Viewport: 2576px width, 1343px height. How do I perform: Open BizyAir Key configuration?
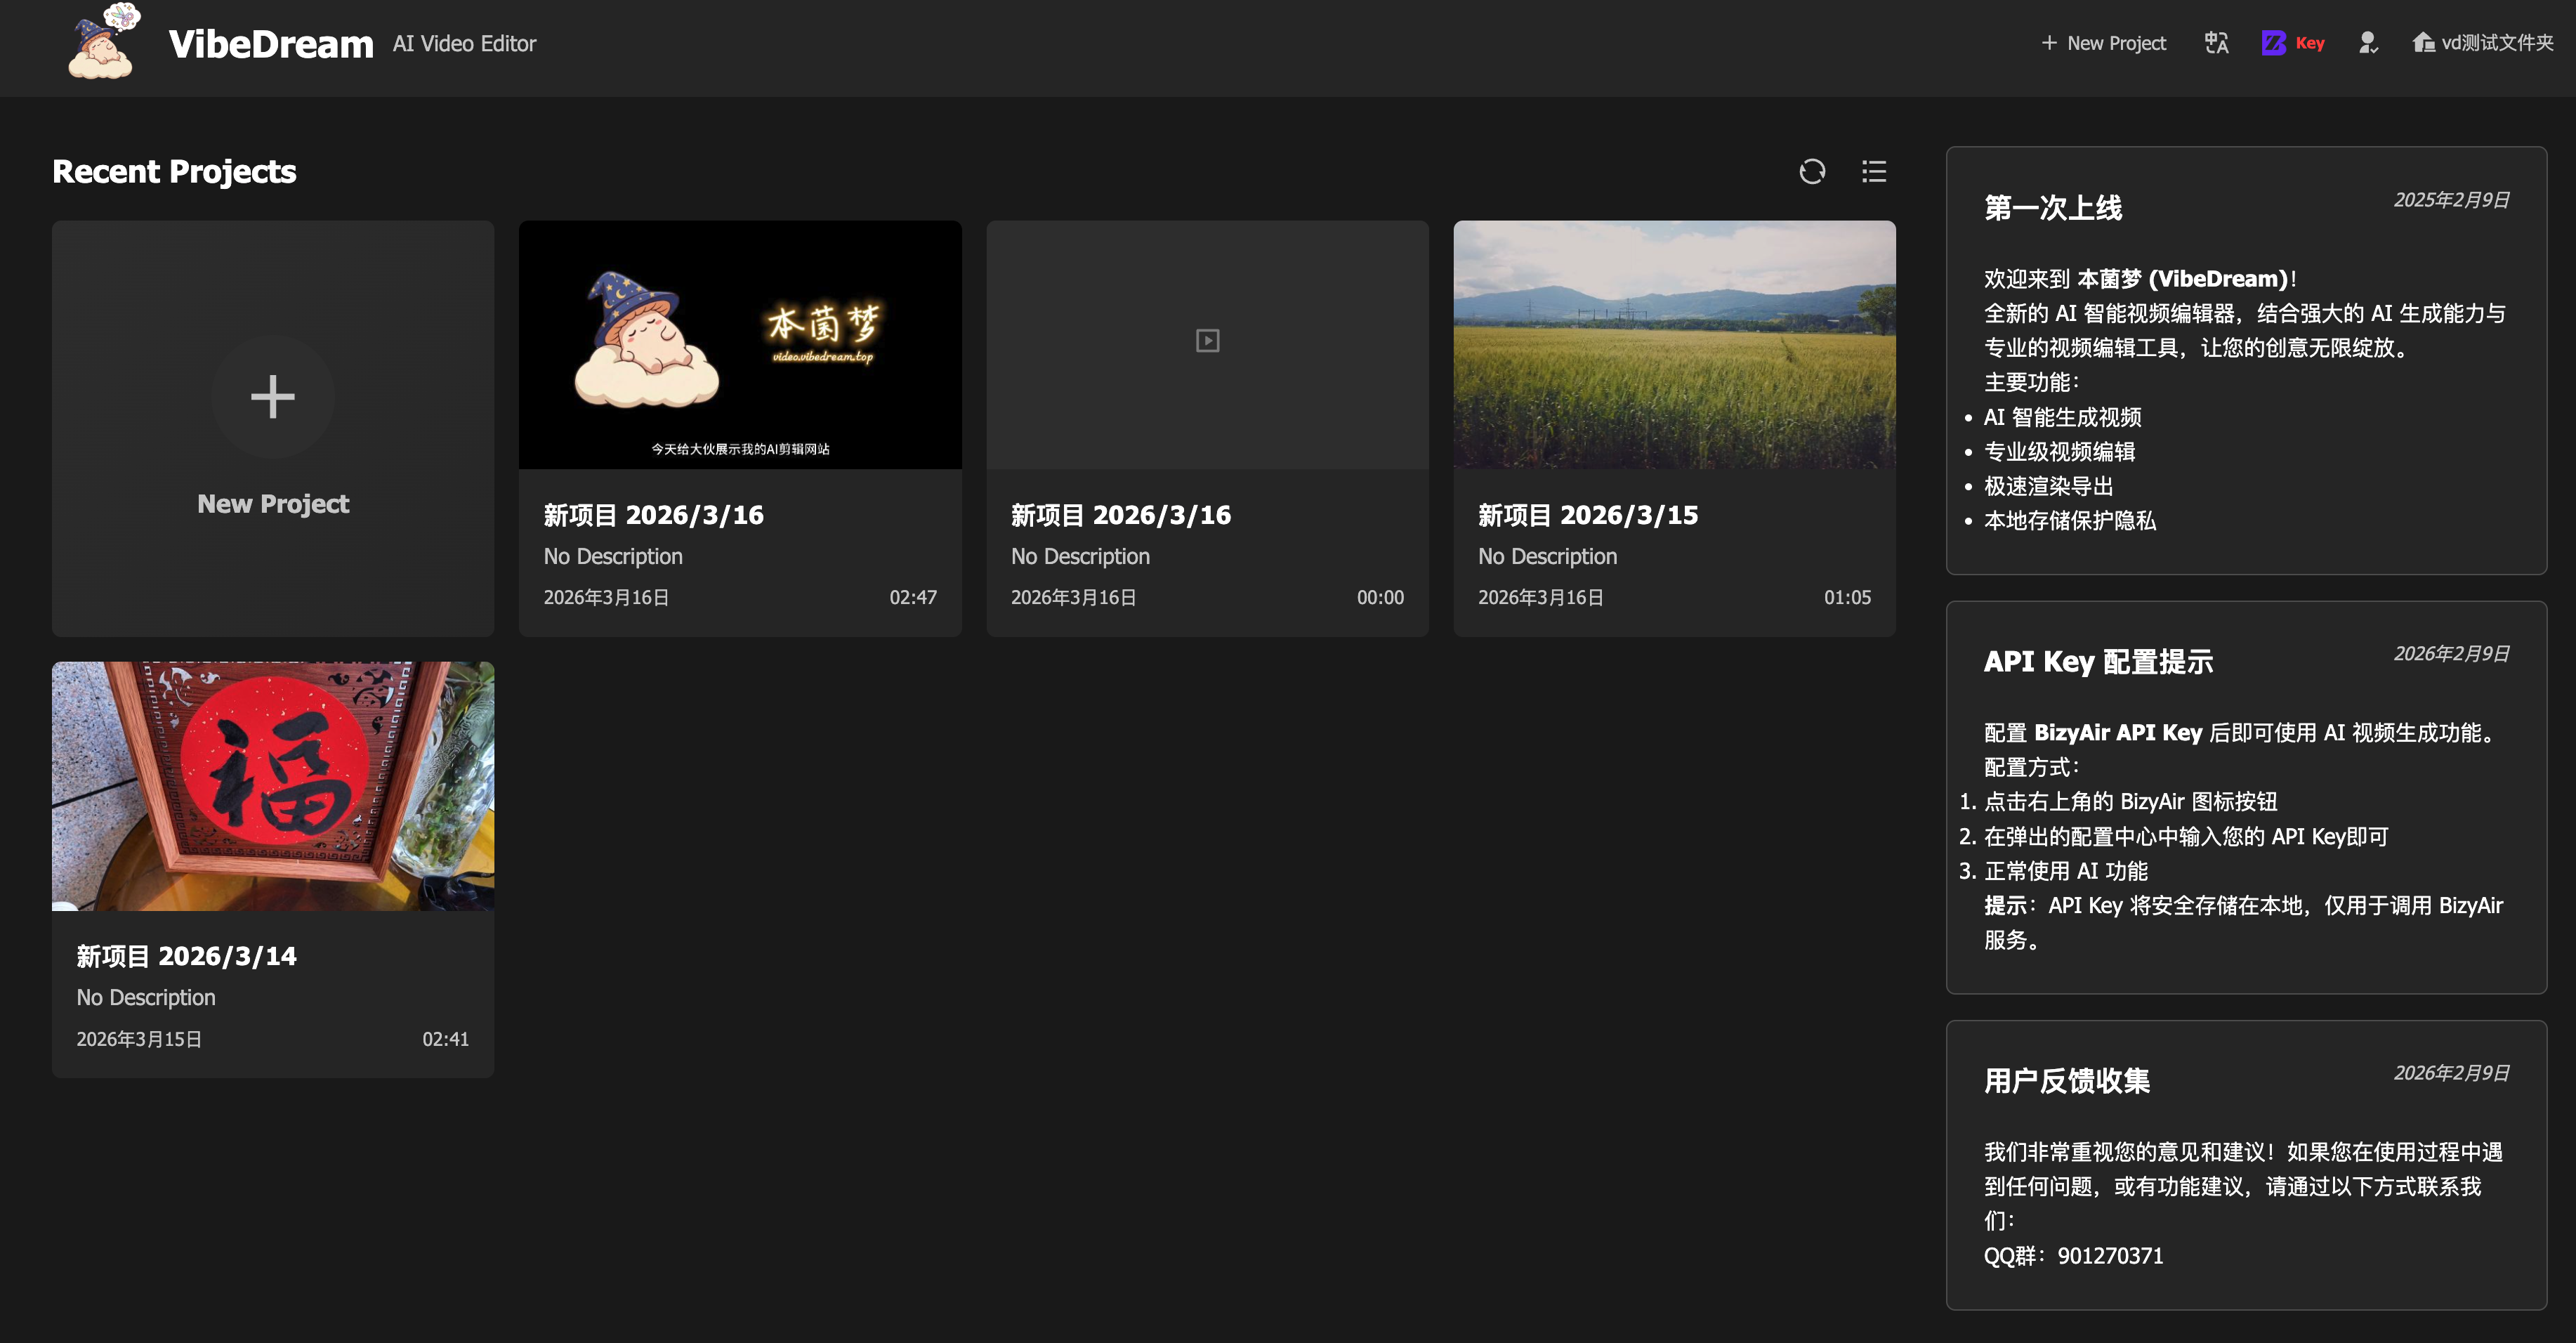(2292, 43)
